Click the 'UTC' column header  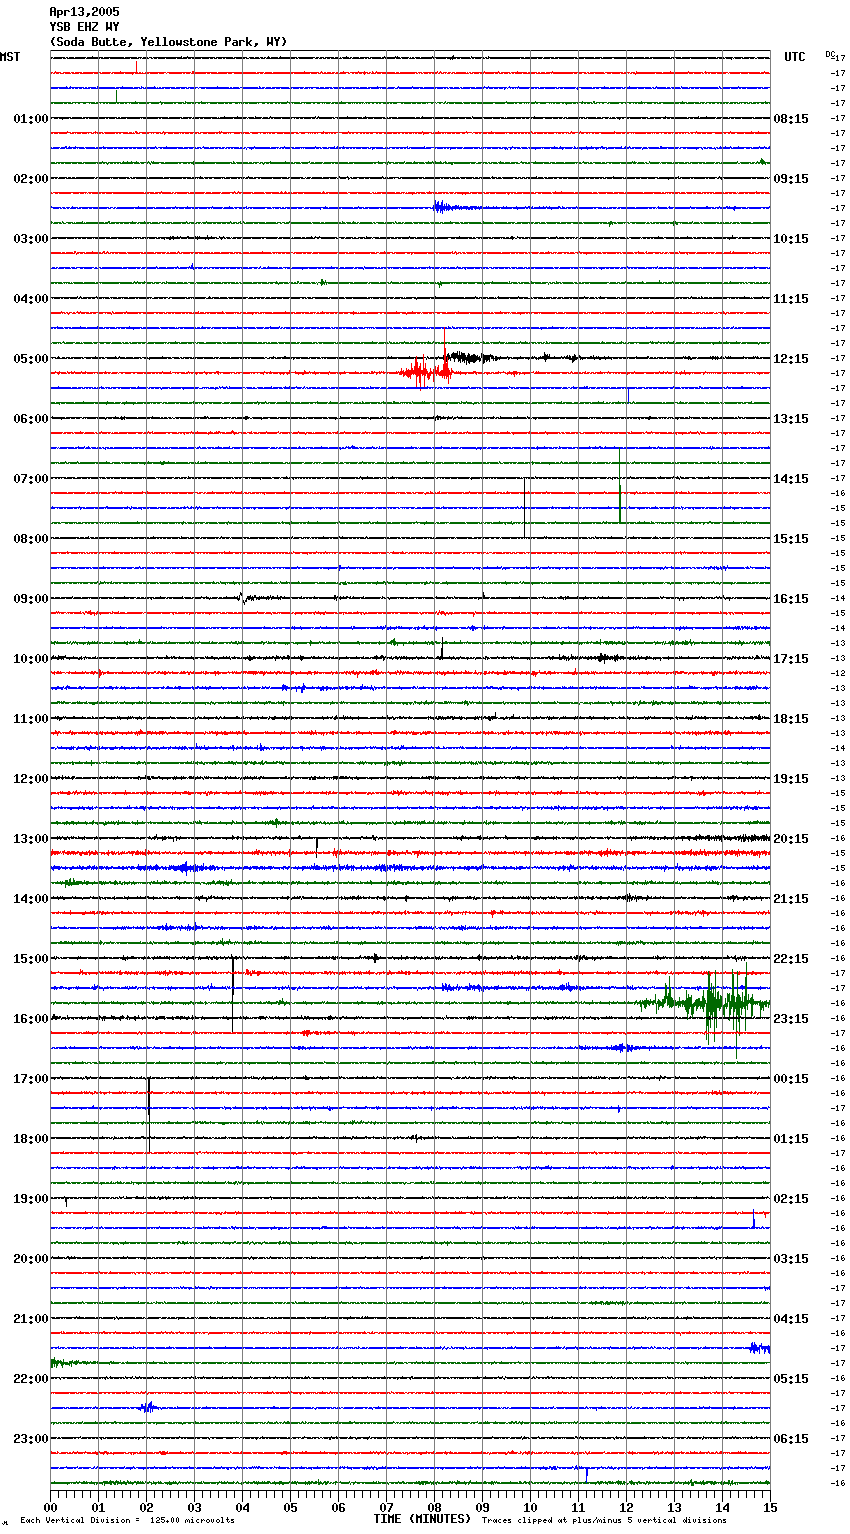coord(795,57)
